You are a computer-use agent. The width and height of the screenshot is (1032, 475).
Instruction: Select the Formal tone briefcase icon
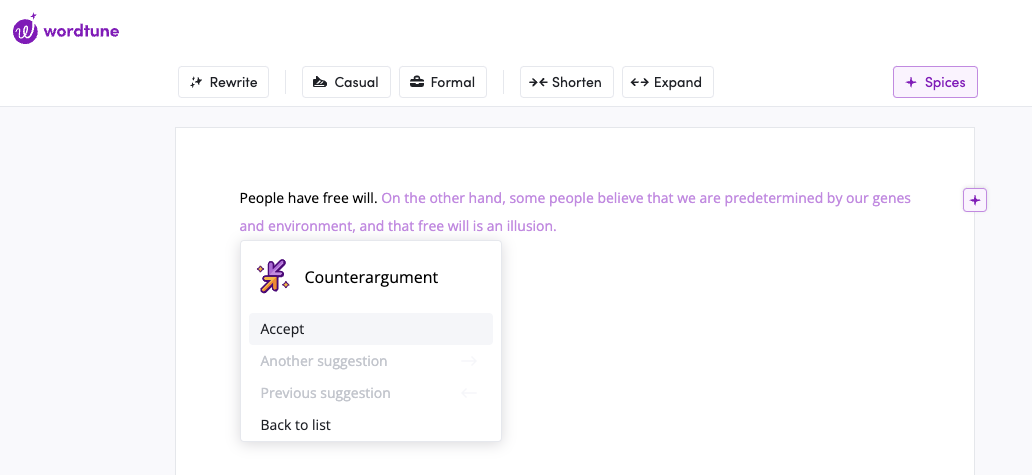[x=417, y=82]
